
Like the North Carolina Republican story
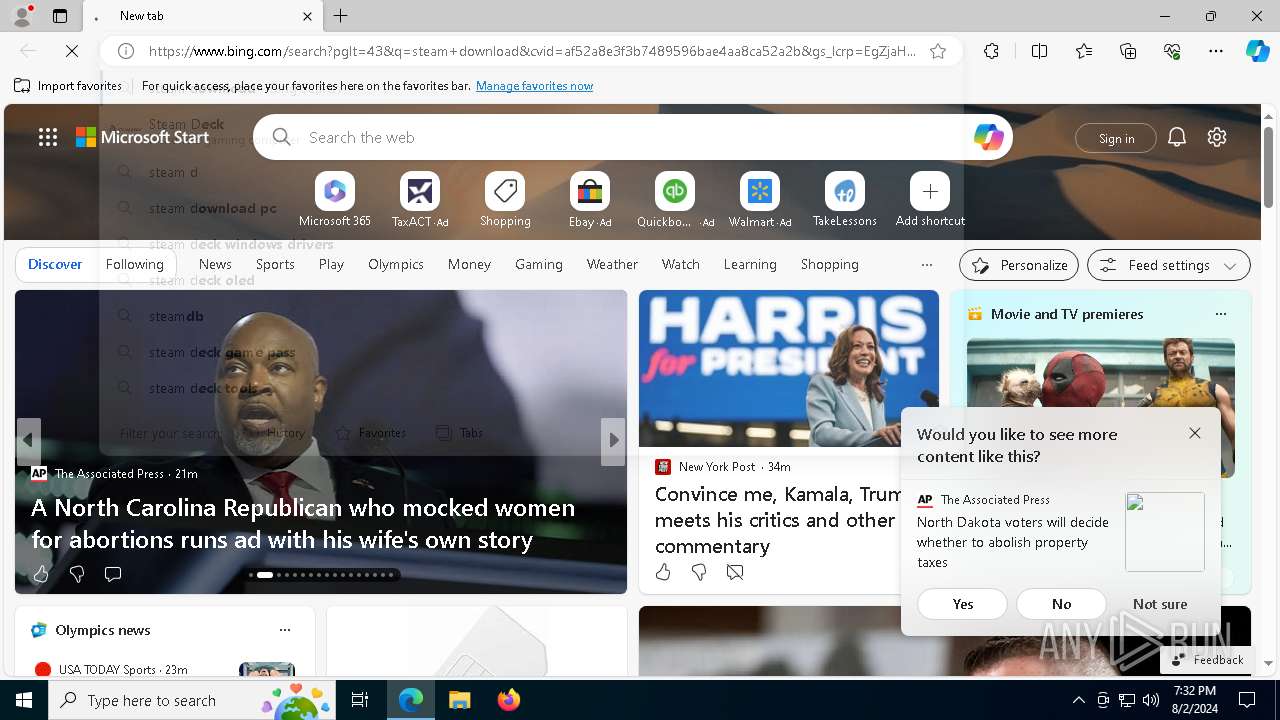coord(40,574)
